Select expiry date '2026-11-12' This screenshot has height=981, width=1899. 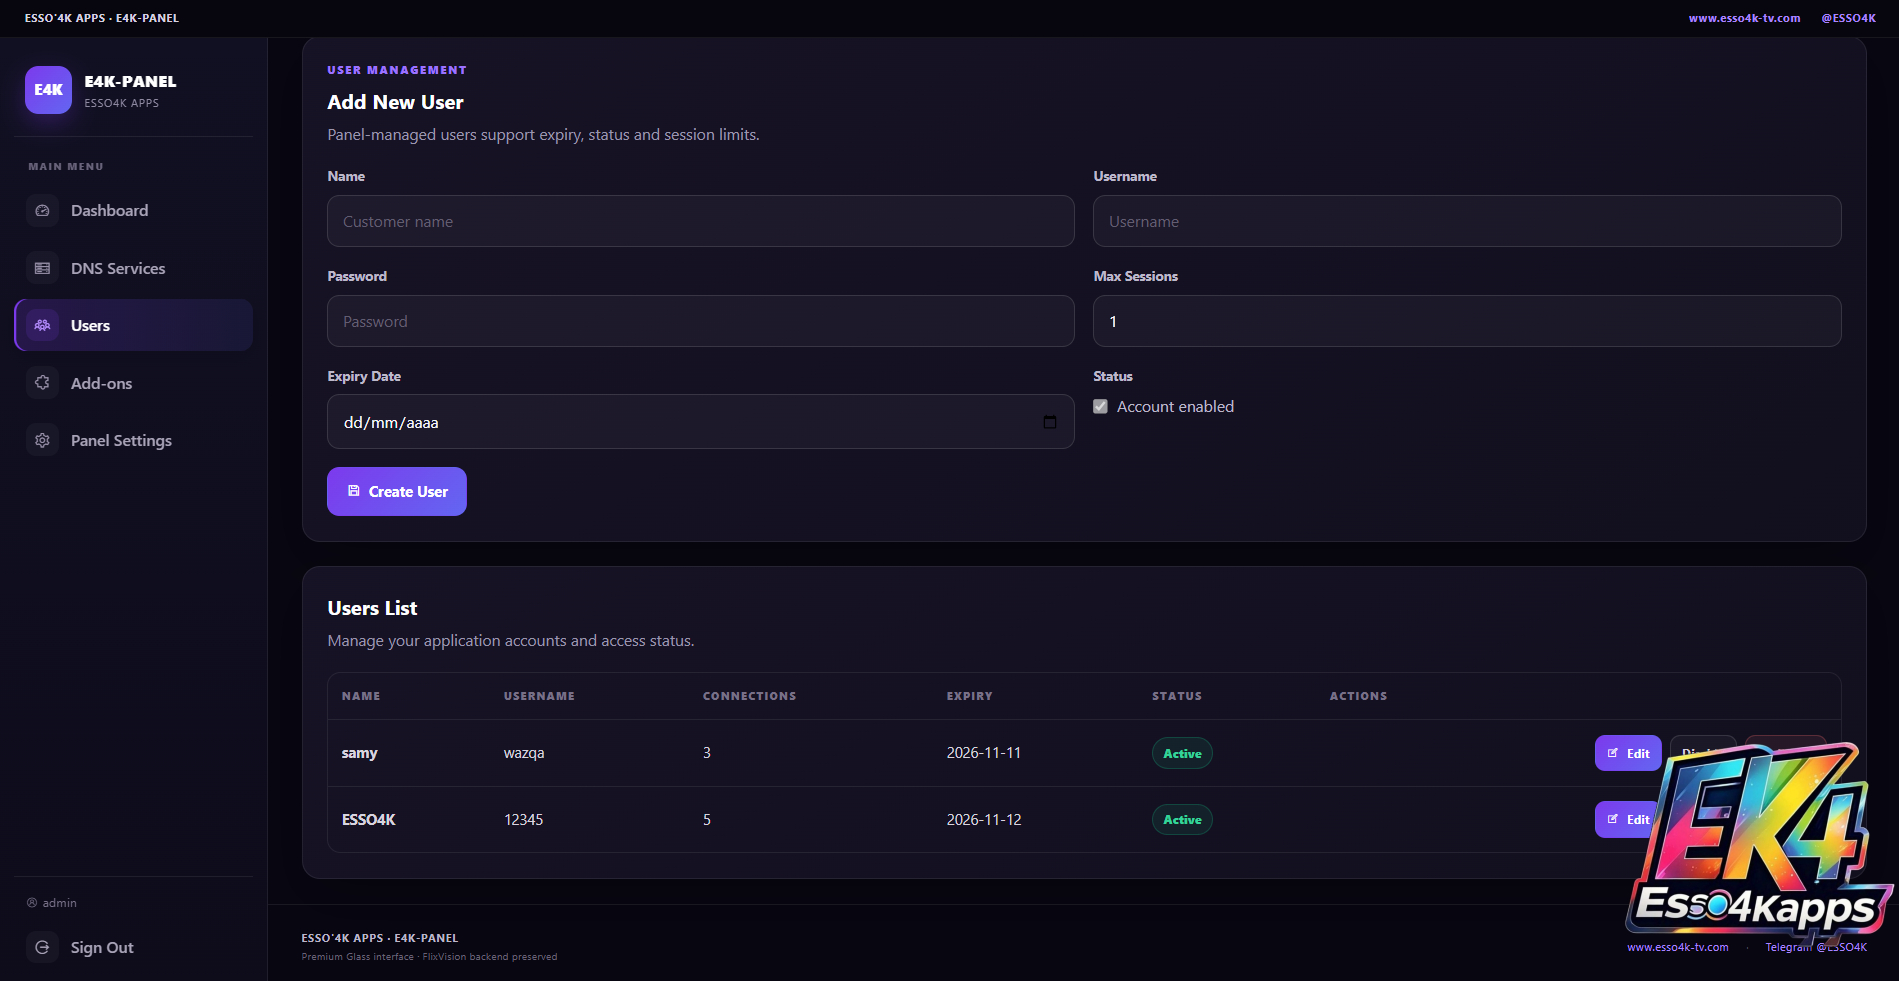[x=984, y=820]
